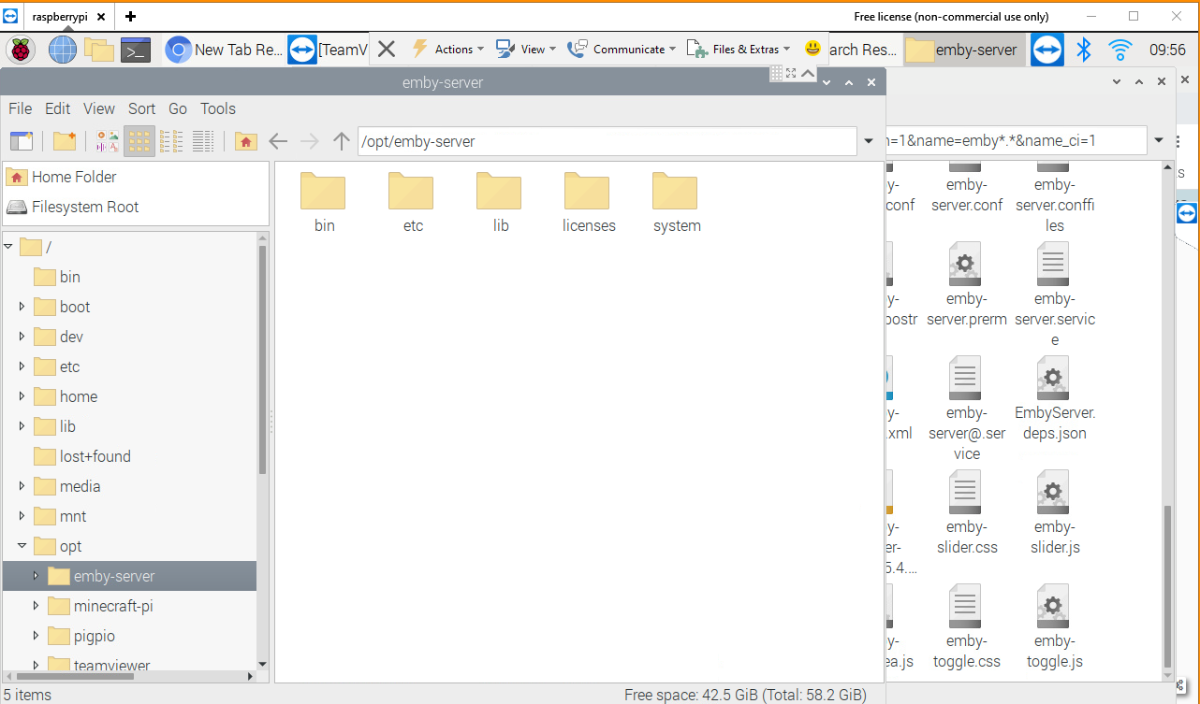Open the TeamViewer View menu
1200x704 pixels.
tap(526, 49)
